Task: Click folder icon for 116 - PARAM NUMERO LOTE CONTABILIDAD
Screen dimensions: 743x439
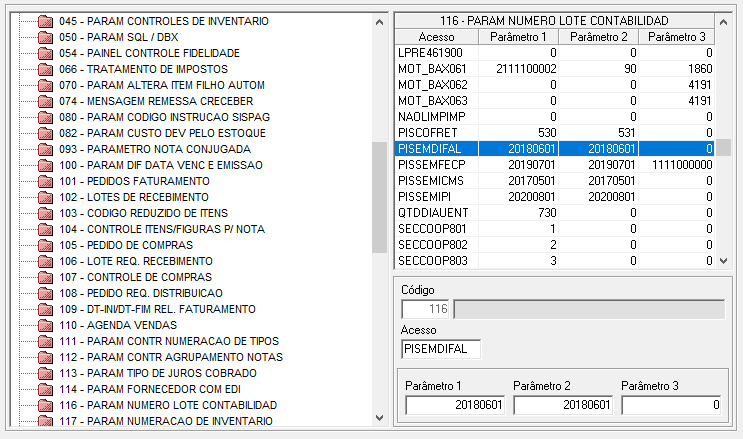Action: (45, 405)
